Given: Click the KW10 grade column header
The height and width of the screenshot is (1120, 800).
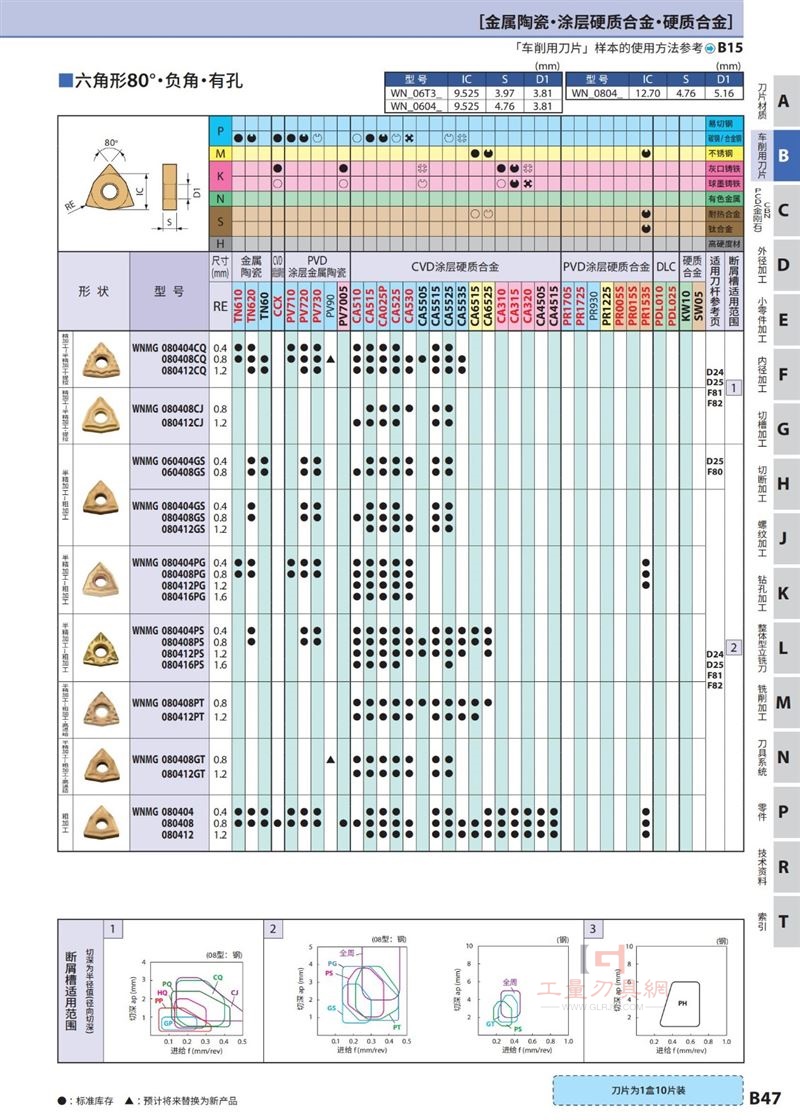Looking at the screenshot, I should point(685,306).
